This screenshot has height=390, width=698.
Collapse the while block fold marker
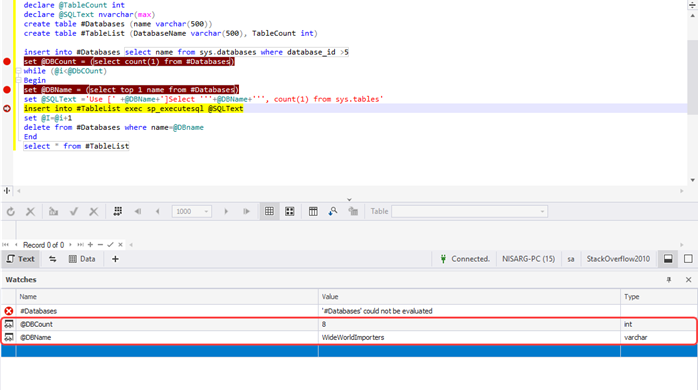[x=18, y=71]
